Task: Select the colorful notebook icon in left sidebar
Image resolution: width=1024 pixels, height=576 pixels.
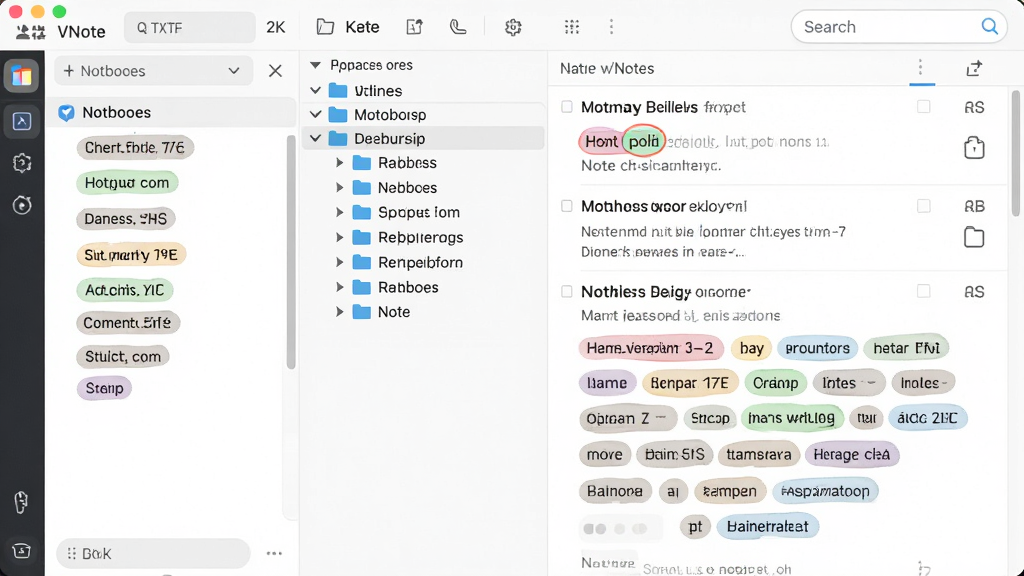Action: click(22, 76)
